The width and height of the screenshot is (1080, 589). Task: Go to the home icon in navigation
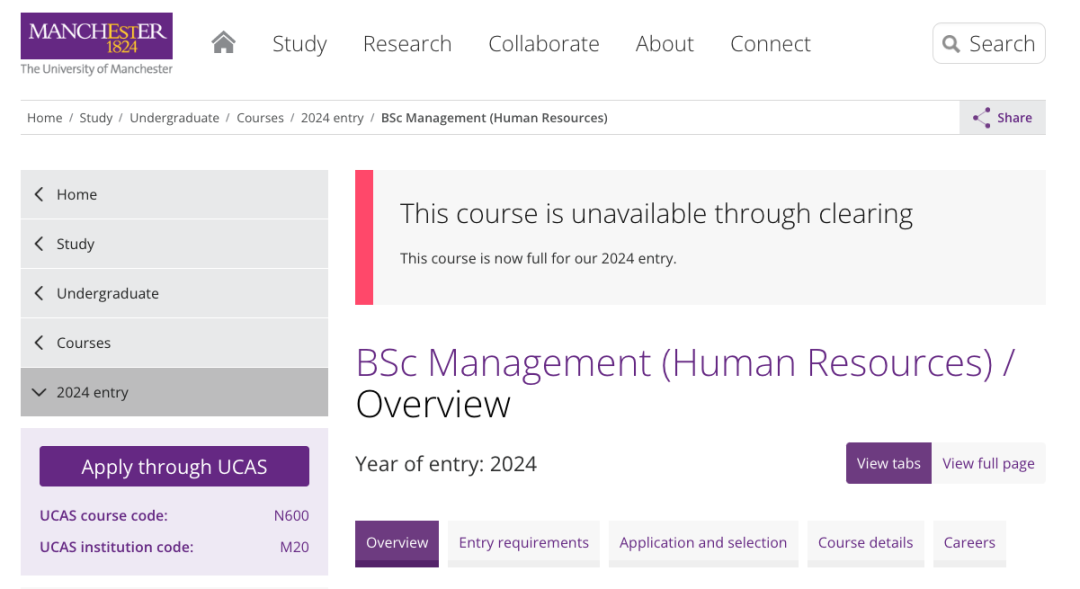tap(223, 43)
